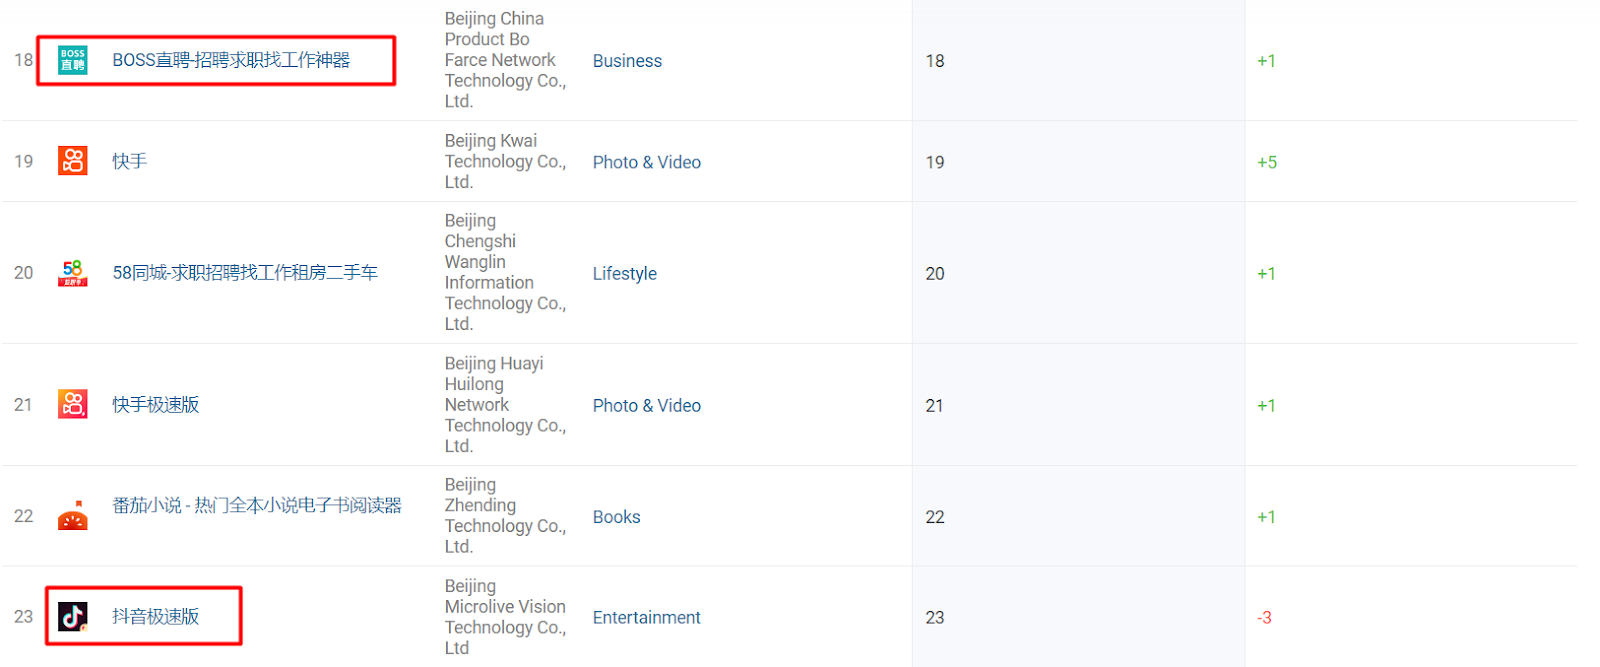
Task: Click publisher Beijing Kwai Technology Co., Ltd.
Action: 505,161
